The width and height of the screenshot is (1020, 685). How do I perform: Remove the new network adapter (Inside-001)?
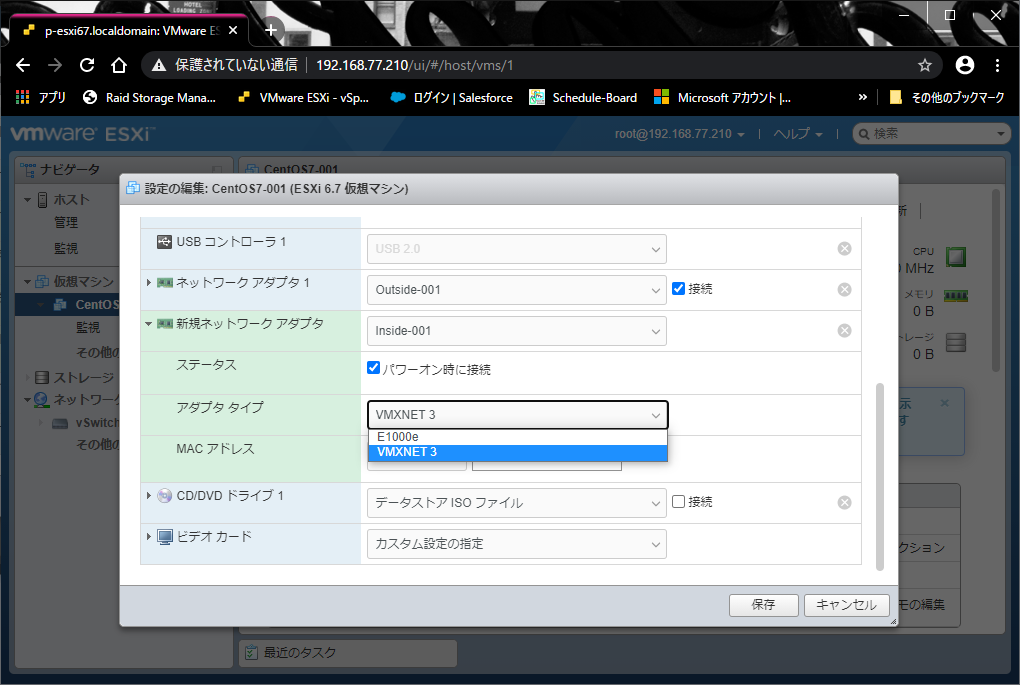[x=844, y=330]
